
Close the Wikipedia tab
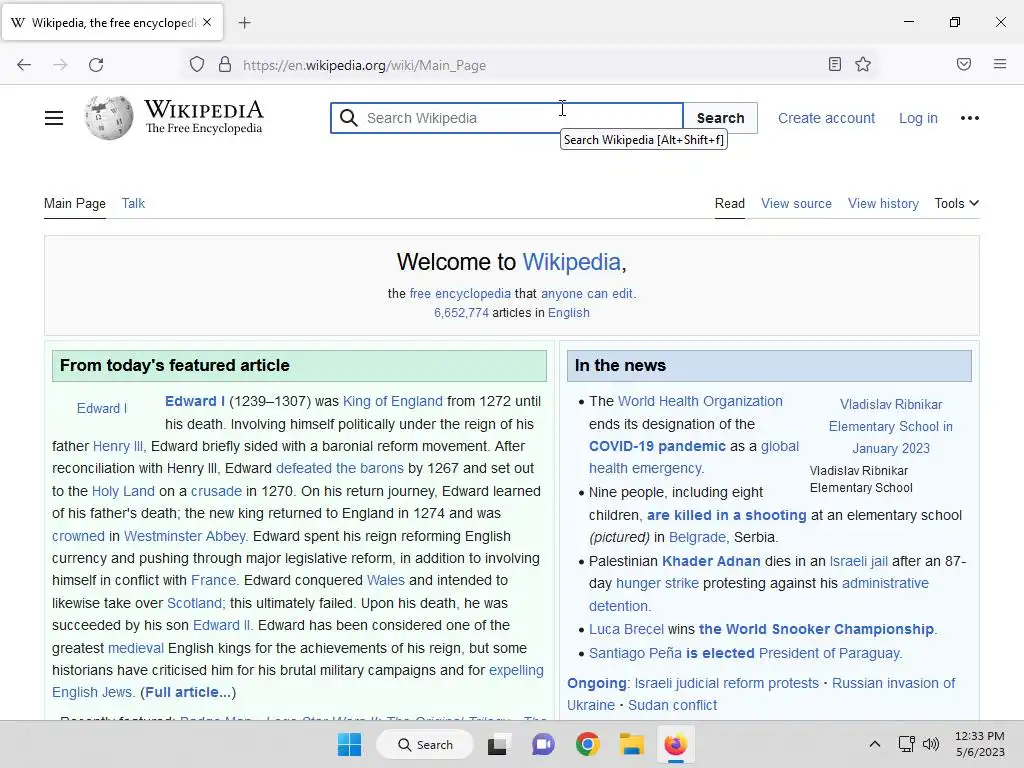click(207, 22)
